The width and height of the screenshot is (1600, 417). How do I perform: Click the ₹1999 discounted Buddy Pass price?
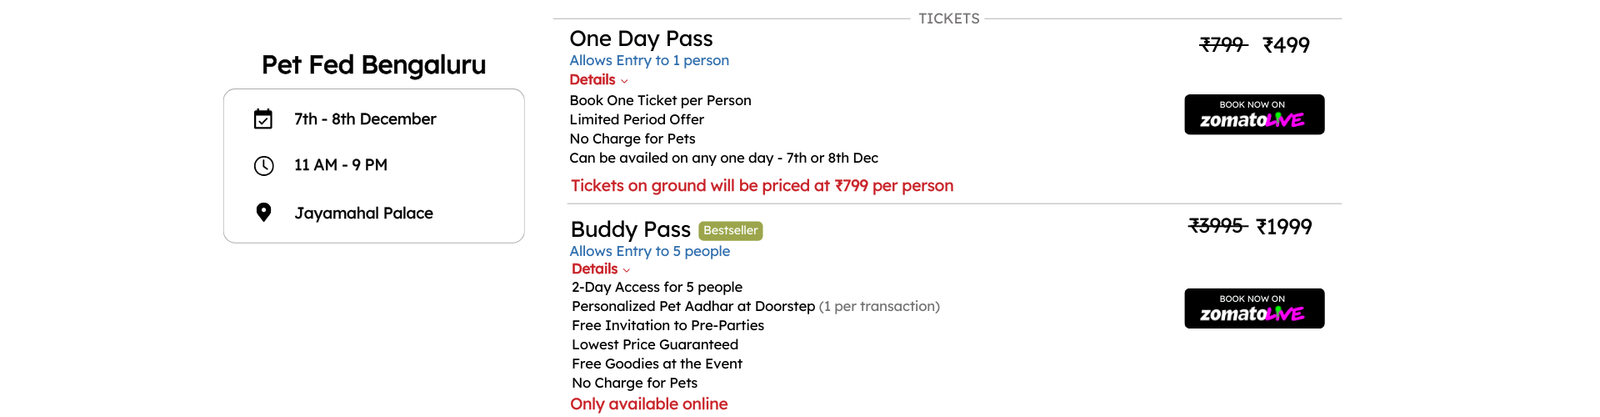pyautogui.click(x=1284, y=227)
